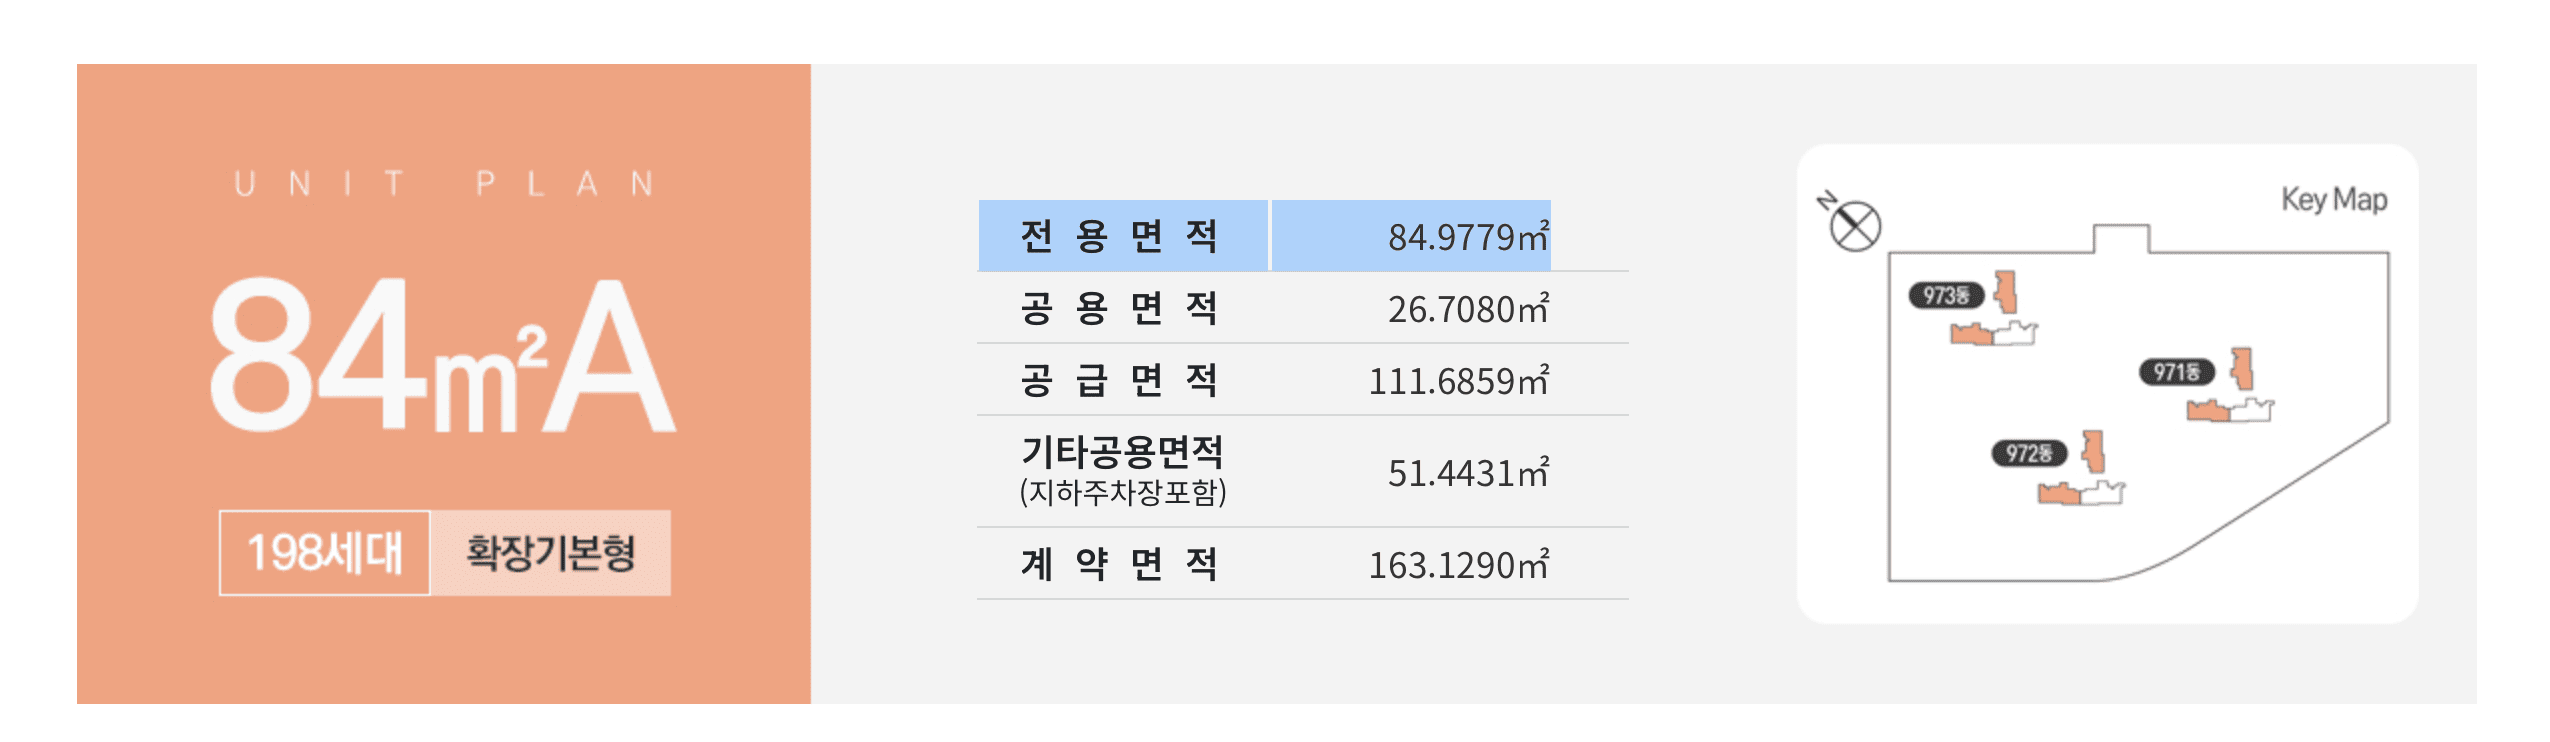Click the orange building shape beside 973동
The height and width of the screenshot is (742, 2550).
pos(2005,292)
